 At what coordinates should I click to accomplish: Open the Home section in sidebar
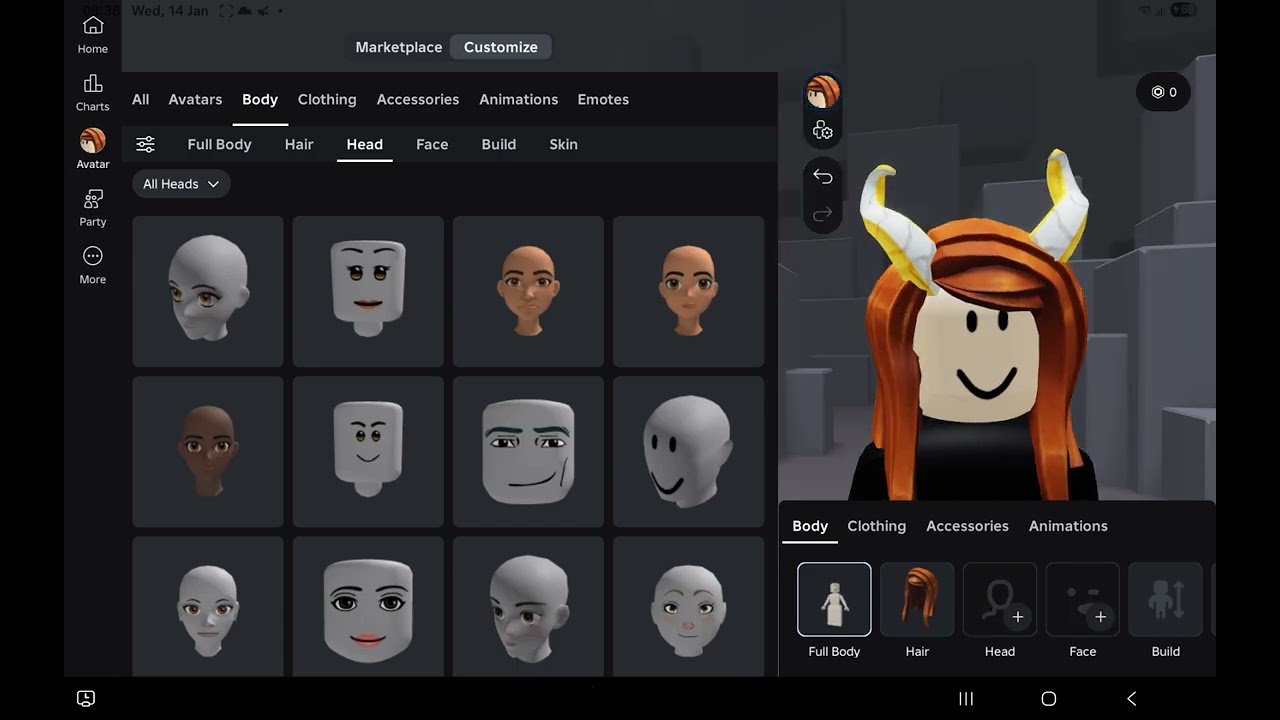click(93, 34)
